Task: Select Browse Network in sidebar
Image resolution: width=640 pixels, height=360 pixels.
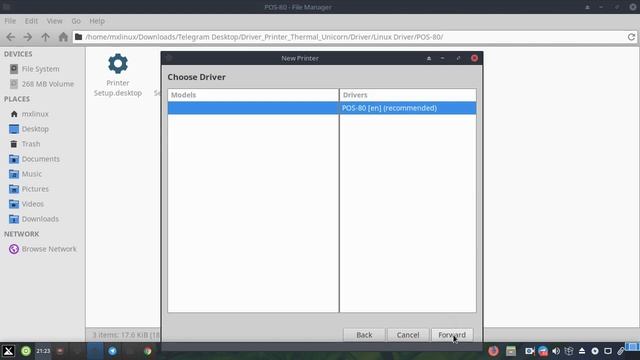Action: pyautogui.click(x=49, y=249)
